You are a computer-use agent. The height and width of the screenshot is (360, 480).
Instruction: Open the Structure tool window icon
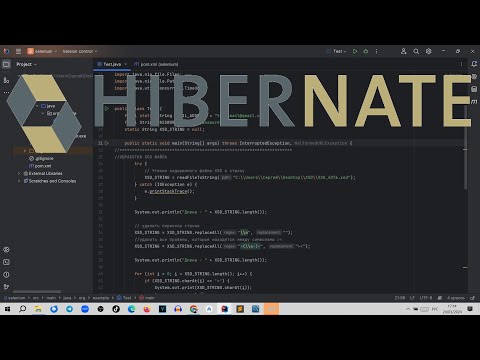click(x=6, y=80)
